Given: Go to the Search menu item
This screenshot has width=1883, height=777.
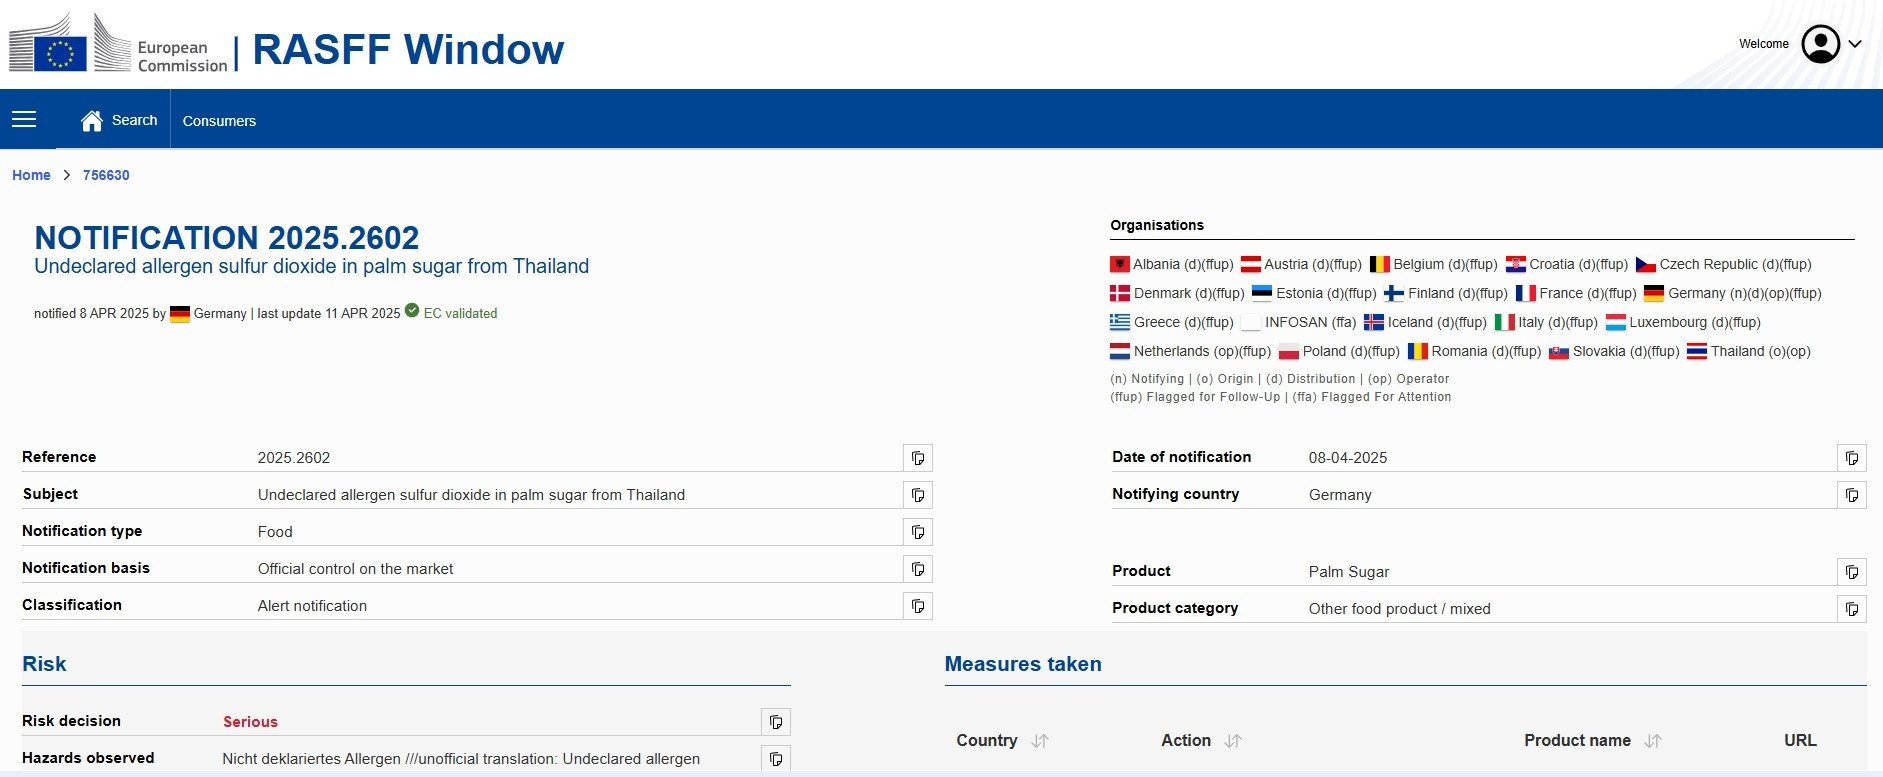Looking at the screenshot, I should pos(135,120).
